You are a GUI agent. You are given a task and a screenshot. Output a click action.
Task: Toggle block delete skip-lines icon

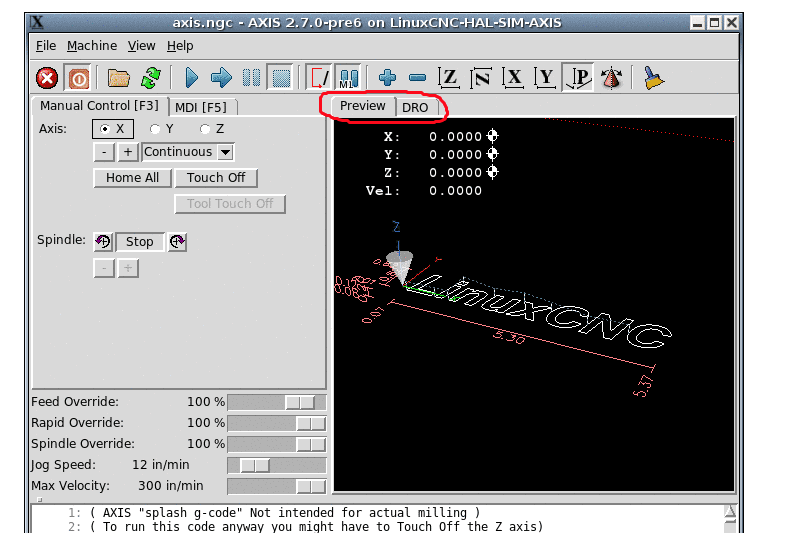click(x=320, y=78)
